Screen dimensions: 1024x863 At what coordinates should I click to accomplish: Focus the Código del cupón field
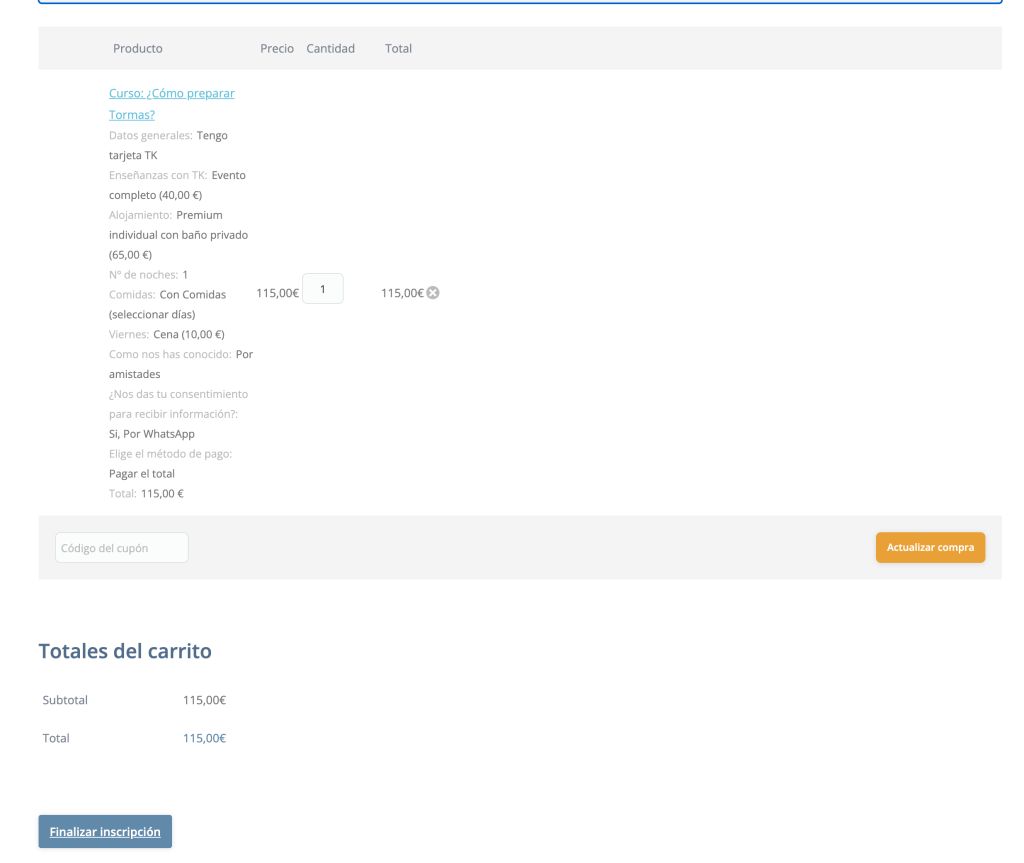[121, 547]
